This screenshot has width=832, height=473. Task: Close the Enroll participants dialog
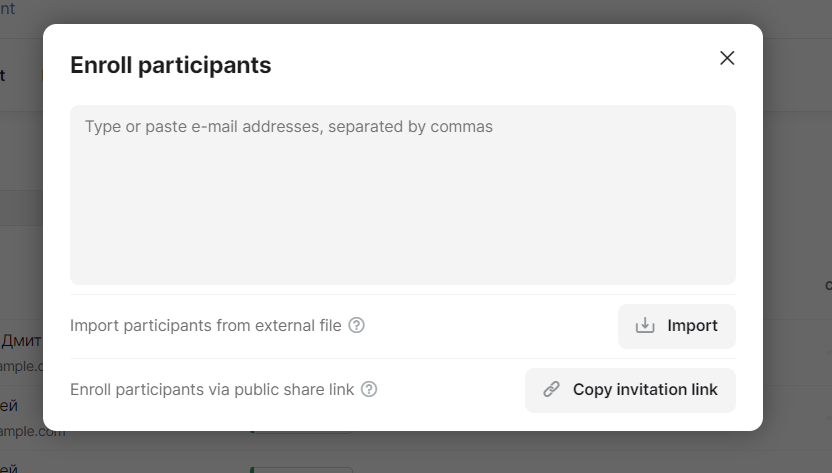click(x=727, y=58)
